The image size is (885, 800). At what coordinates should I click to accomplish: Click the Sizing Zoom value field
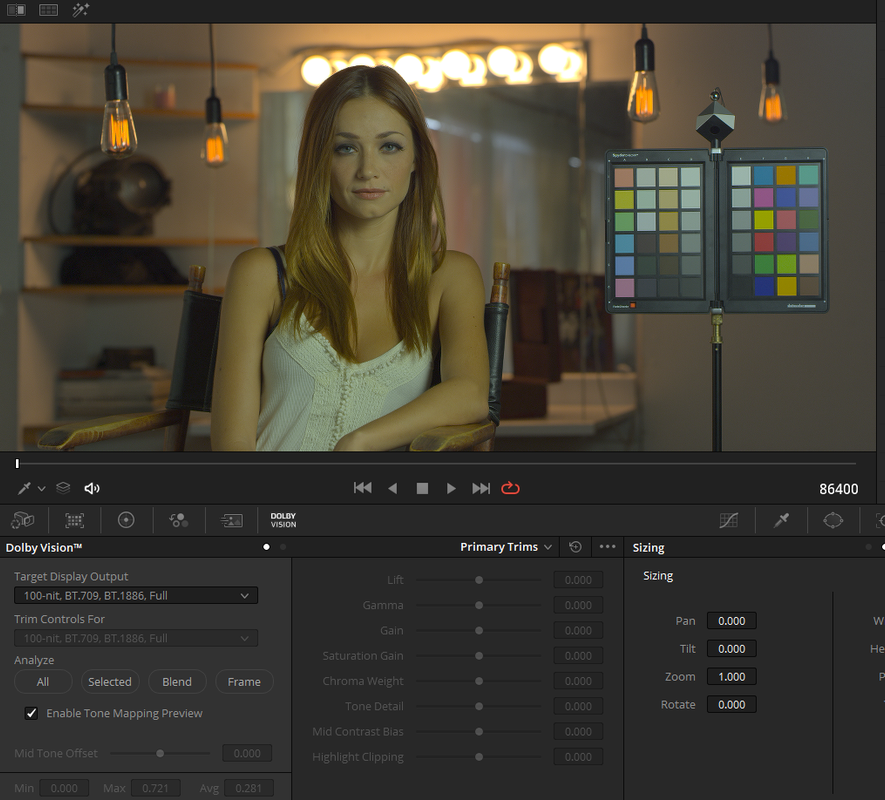tap(731, 677)
